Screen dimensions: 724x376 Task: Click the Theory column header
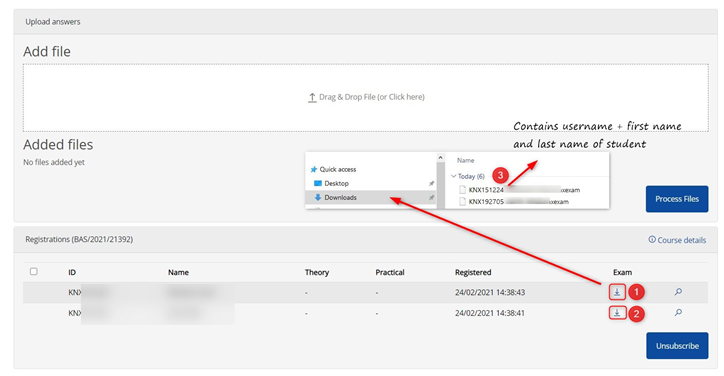tap(317, 273)
